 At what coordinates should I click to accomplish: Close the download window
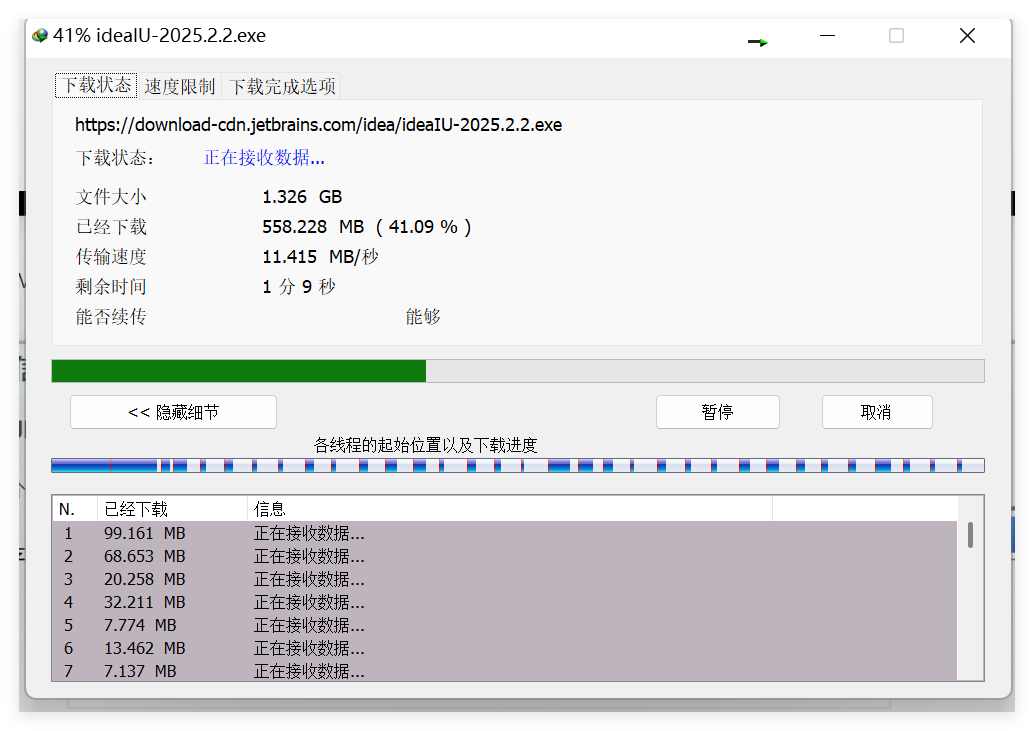tap(967, 36)
